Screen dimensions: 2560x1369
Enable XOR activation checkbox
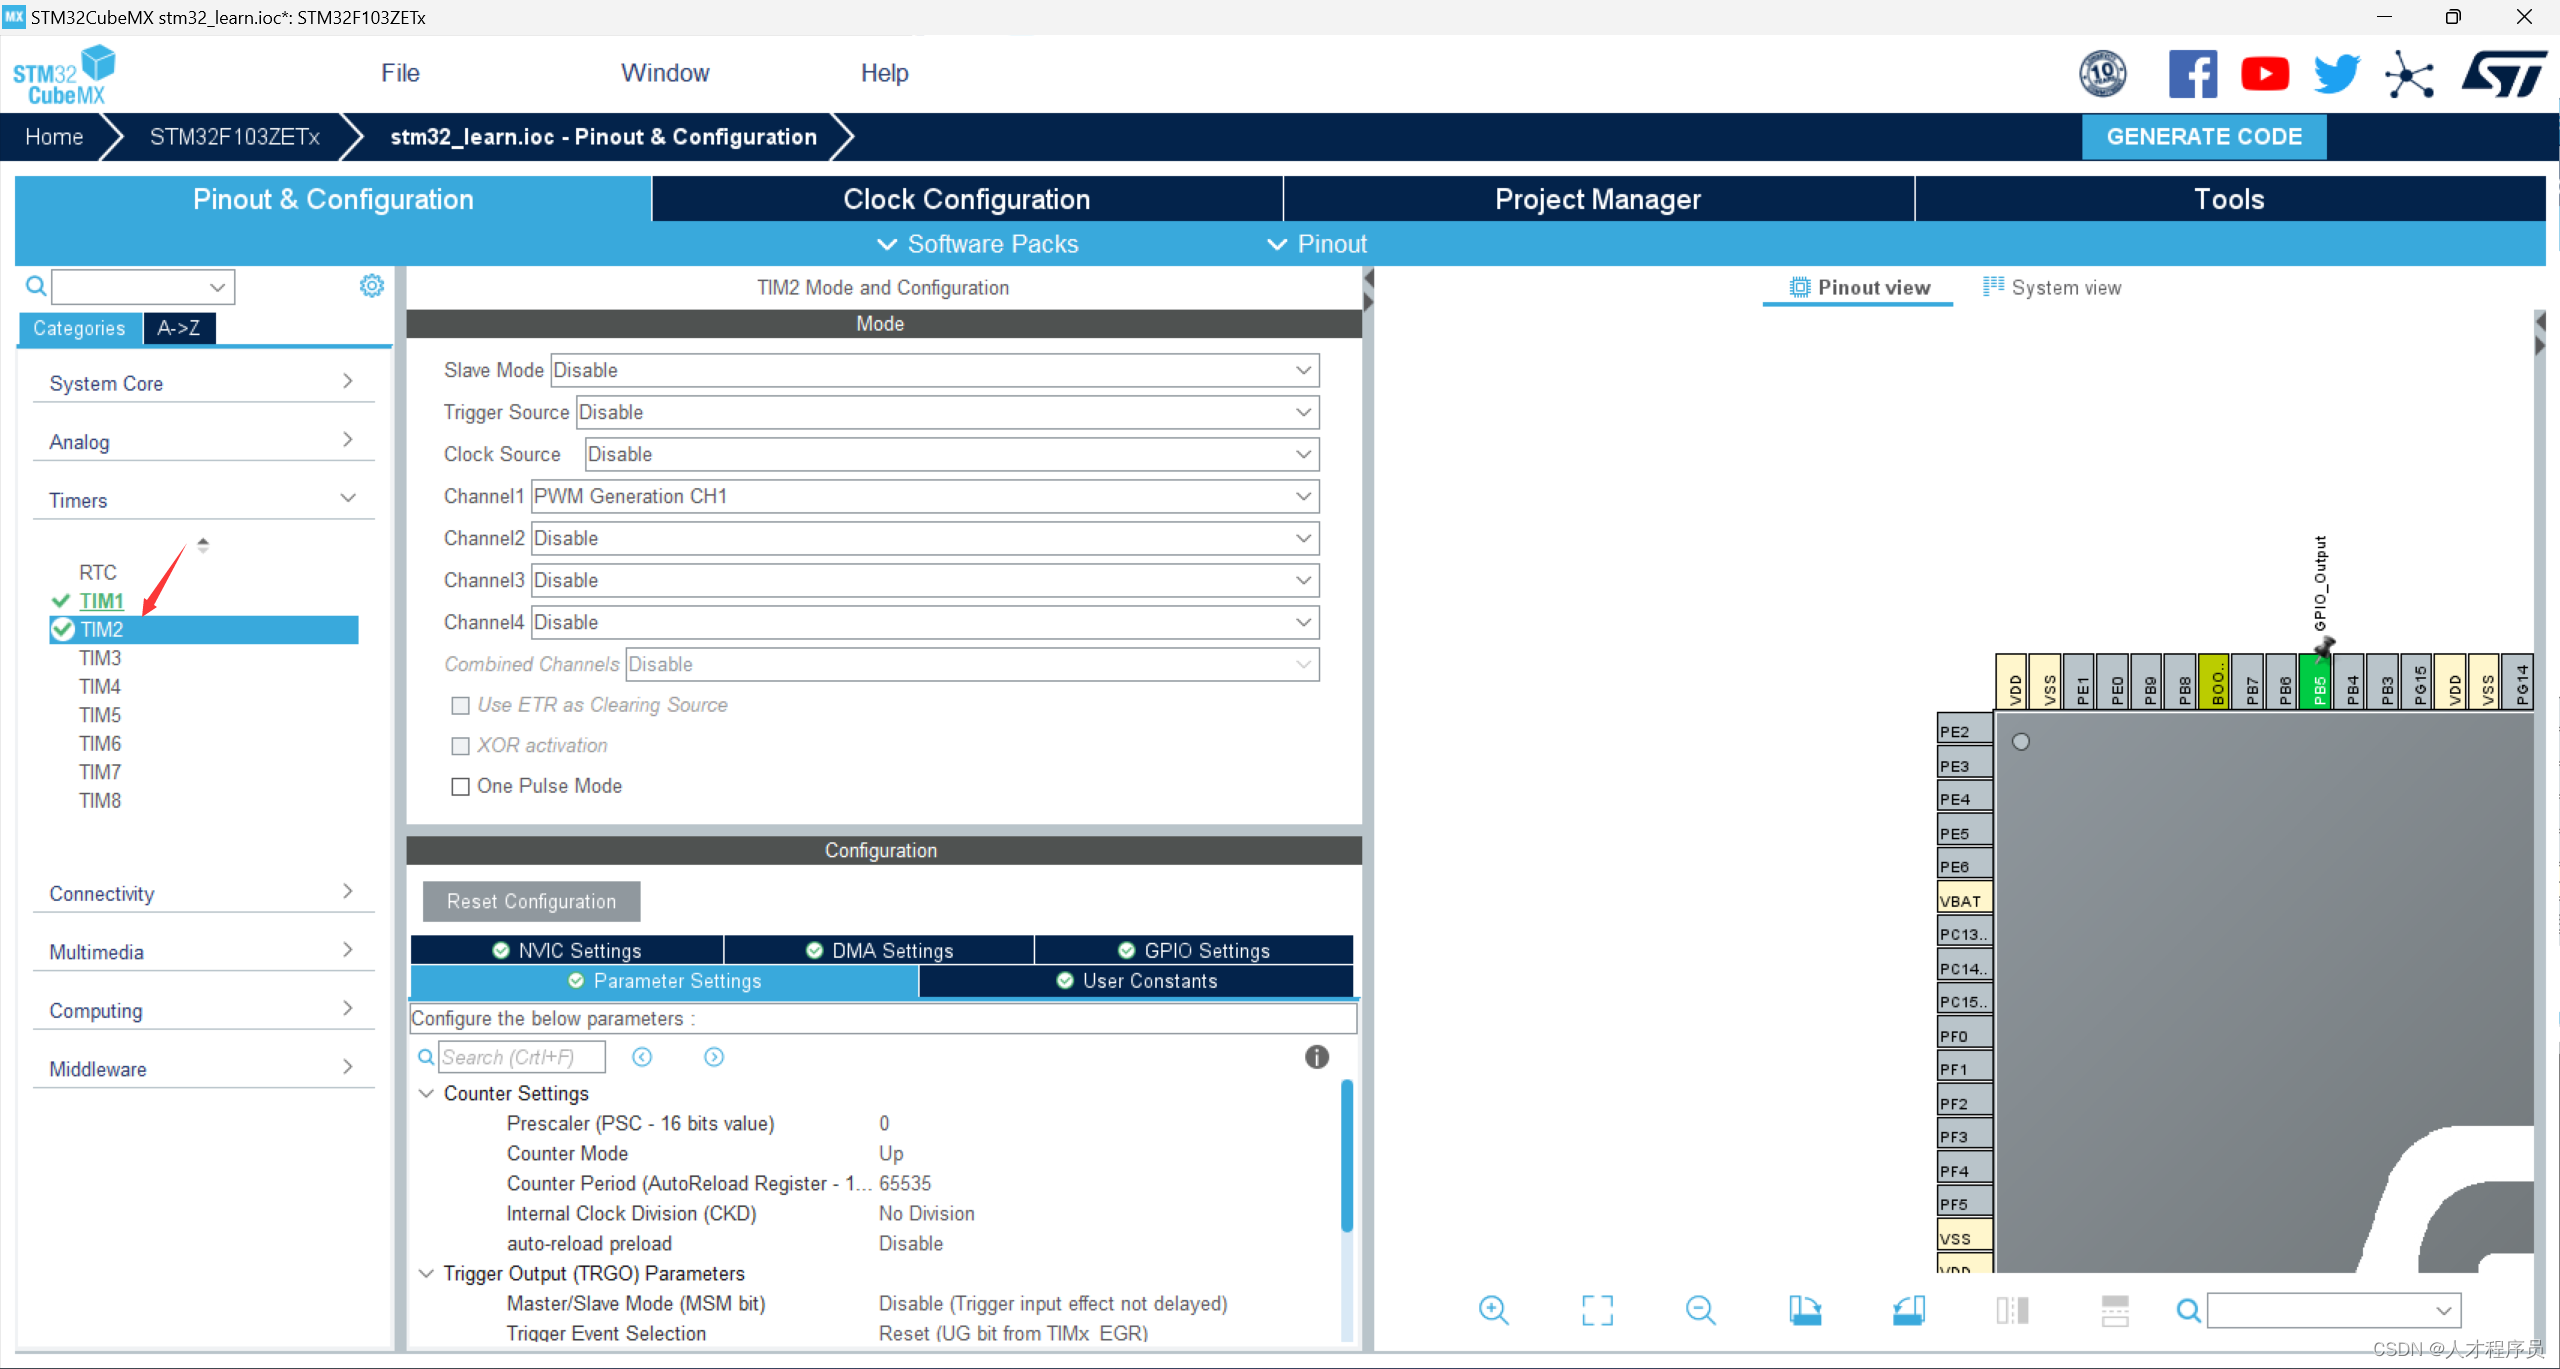pyautogui.click(x=459, y=746)
